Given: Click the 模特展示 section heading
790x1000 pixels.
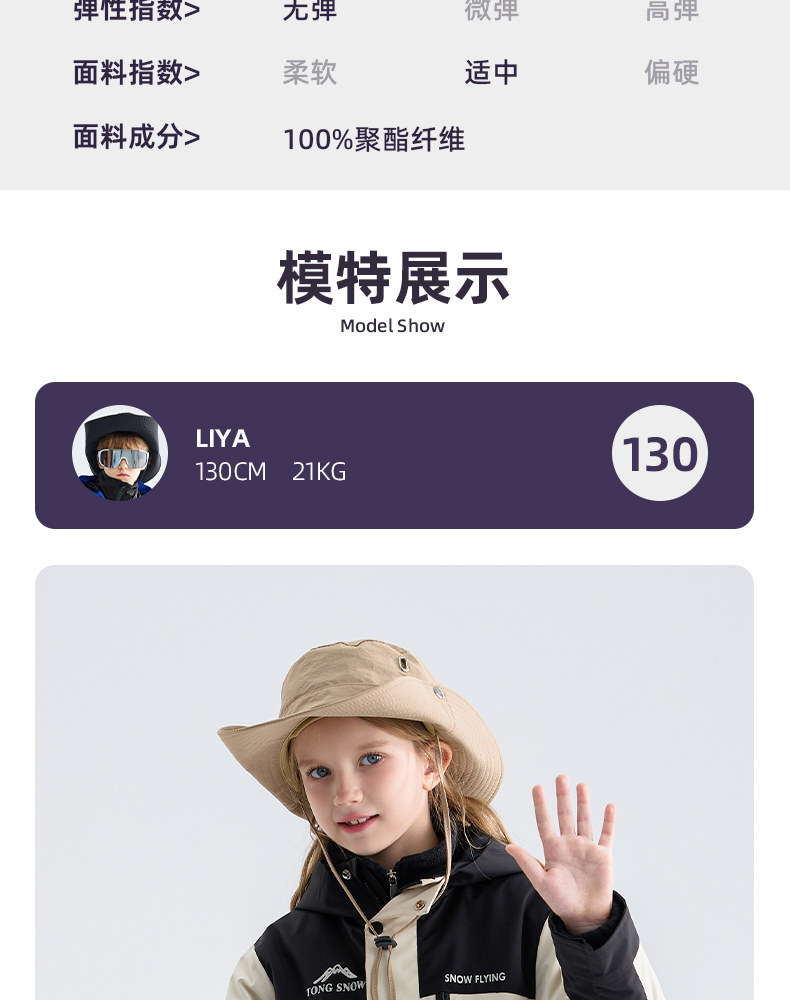Looking at the screenshot, I should (x=393, y=278).
